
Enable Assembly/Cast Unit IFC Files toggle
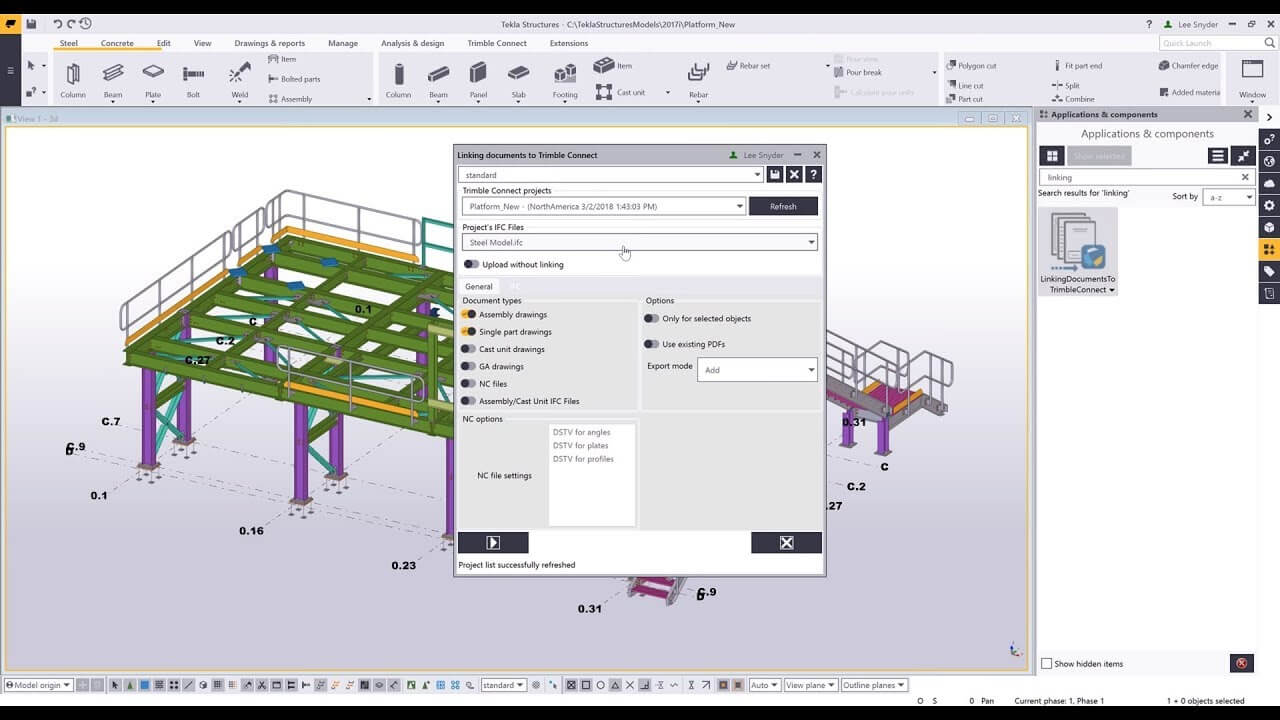click(x=468, y=401)
